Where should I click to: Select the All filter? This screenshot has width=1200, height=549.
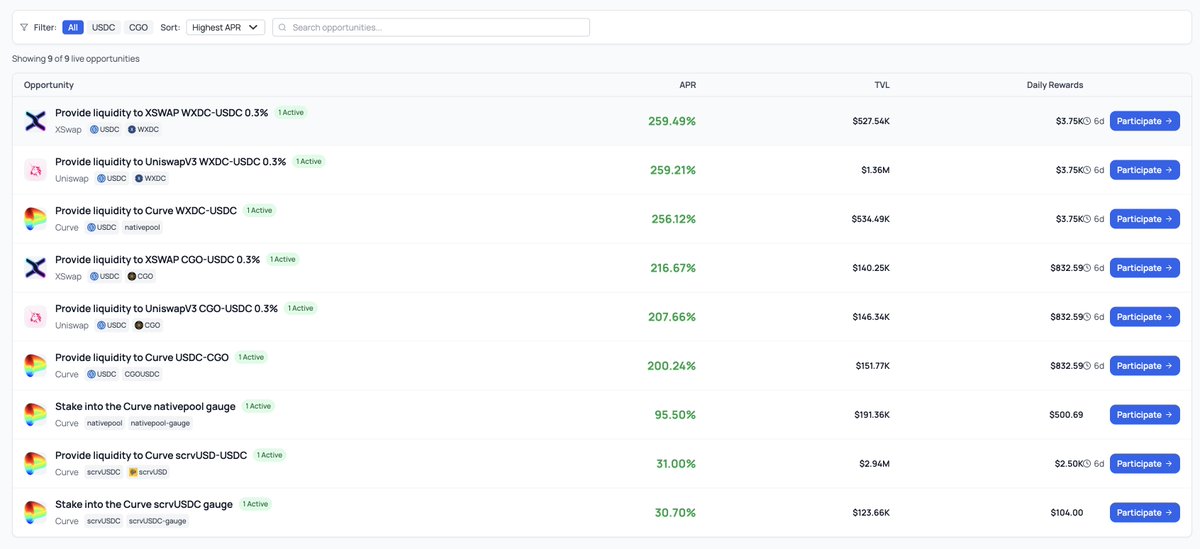click(72, 27)
